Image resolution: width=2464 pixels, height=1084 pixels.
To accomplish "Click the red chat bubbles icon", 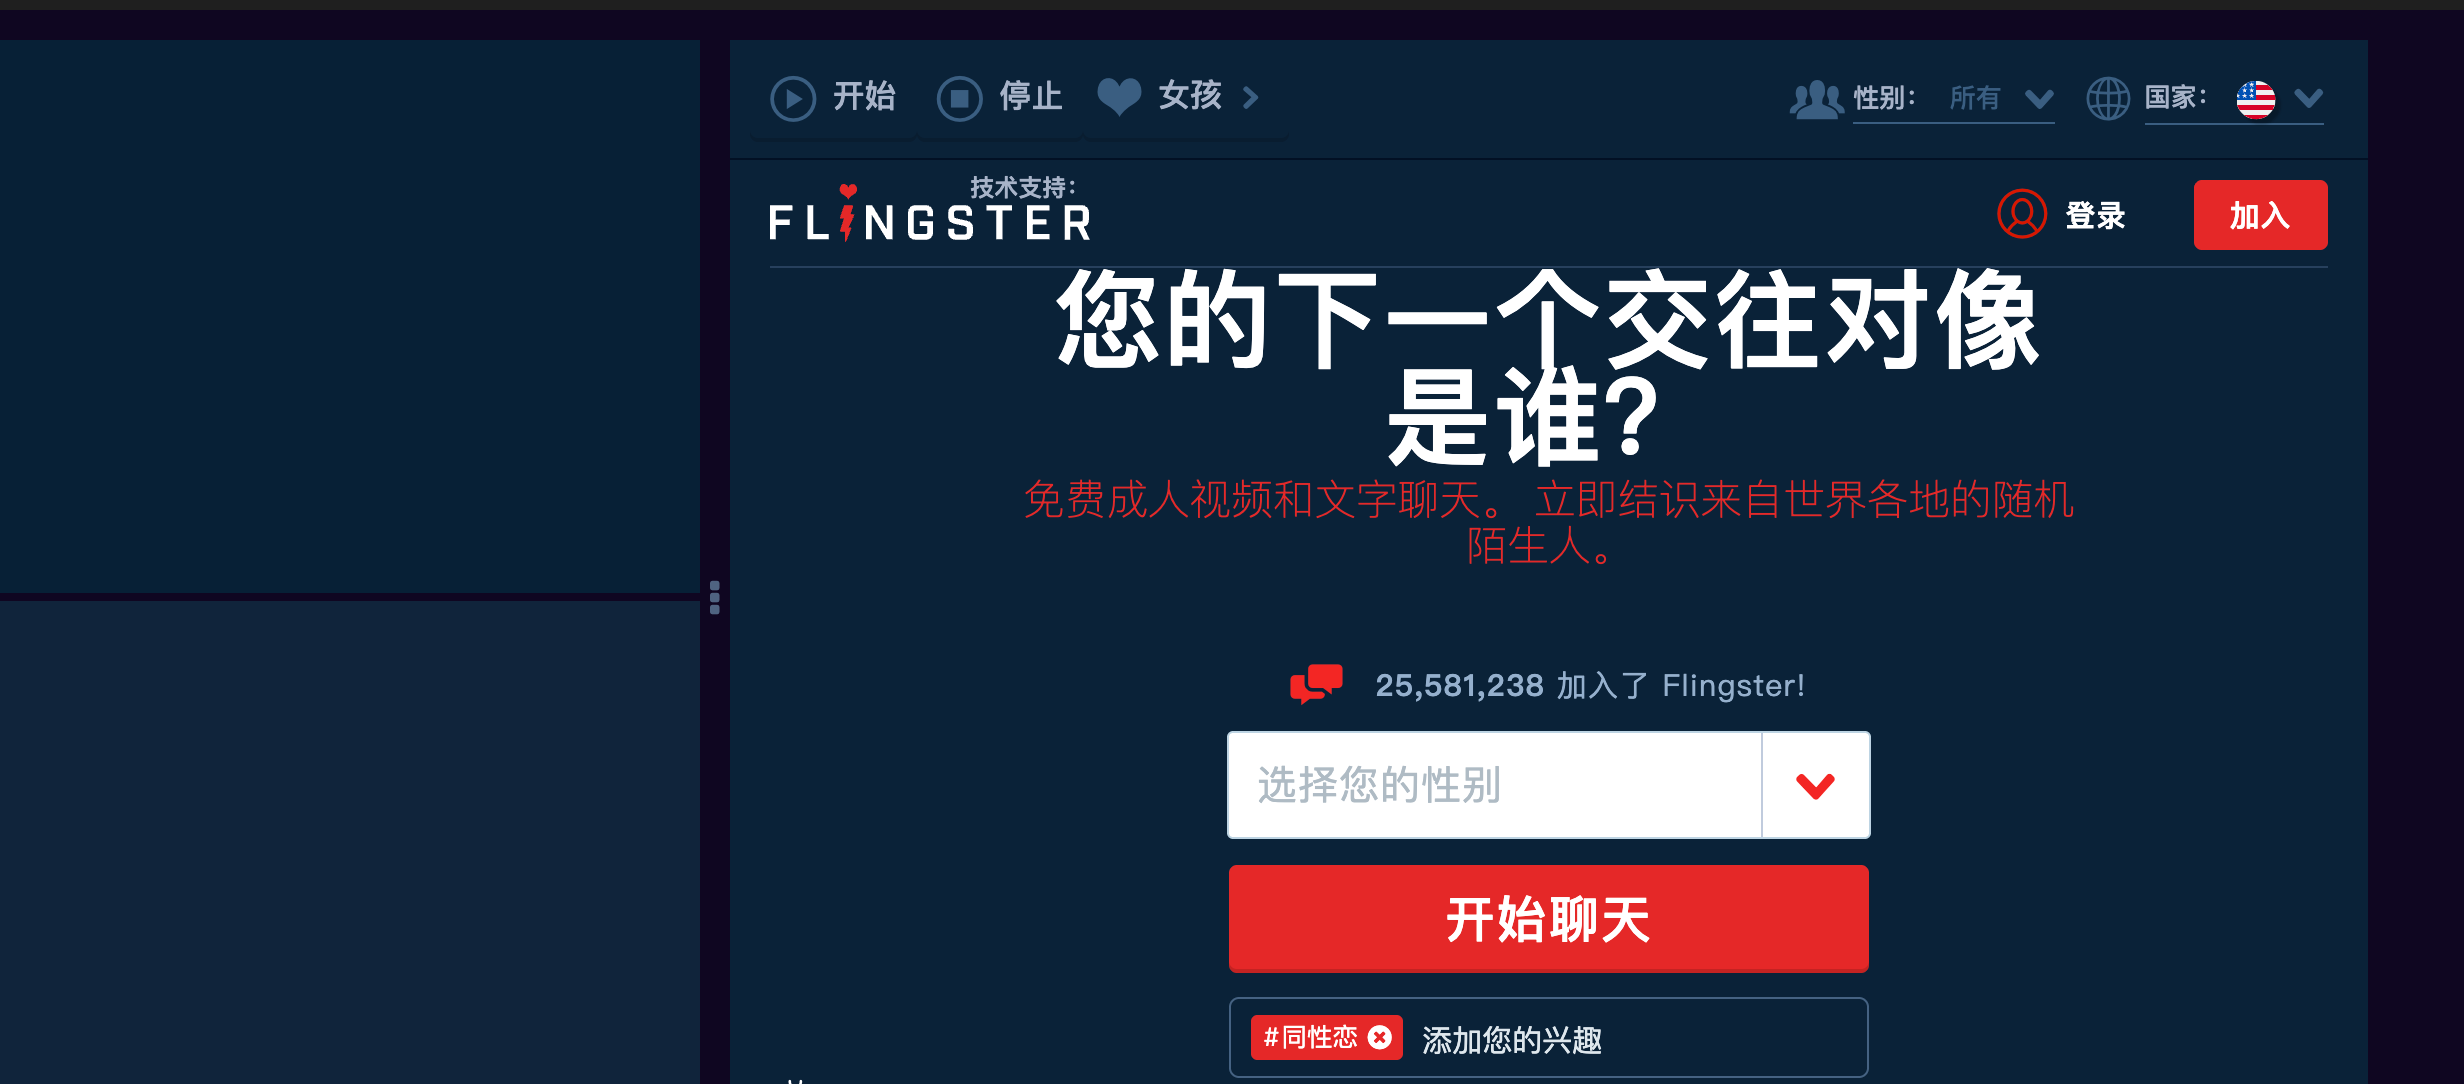I will (x=1316, y=684).
